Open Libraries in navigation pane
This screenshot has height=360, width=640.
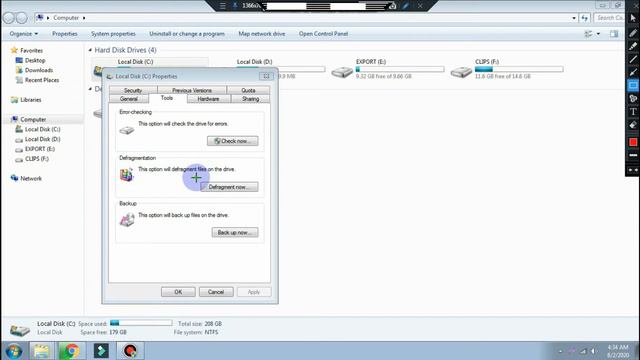26,100
